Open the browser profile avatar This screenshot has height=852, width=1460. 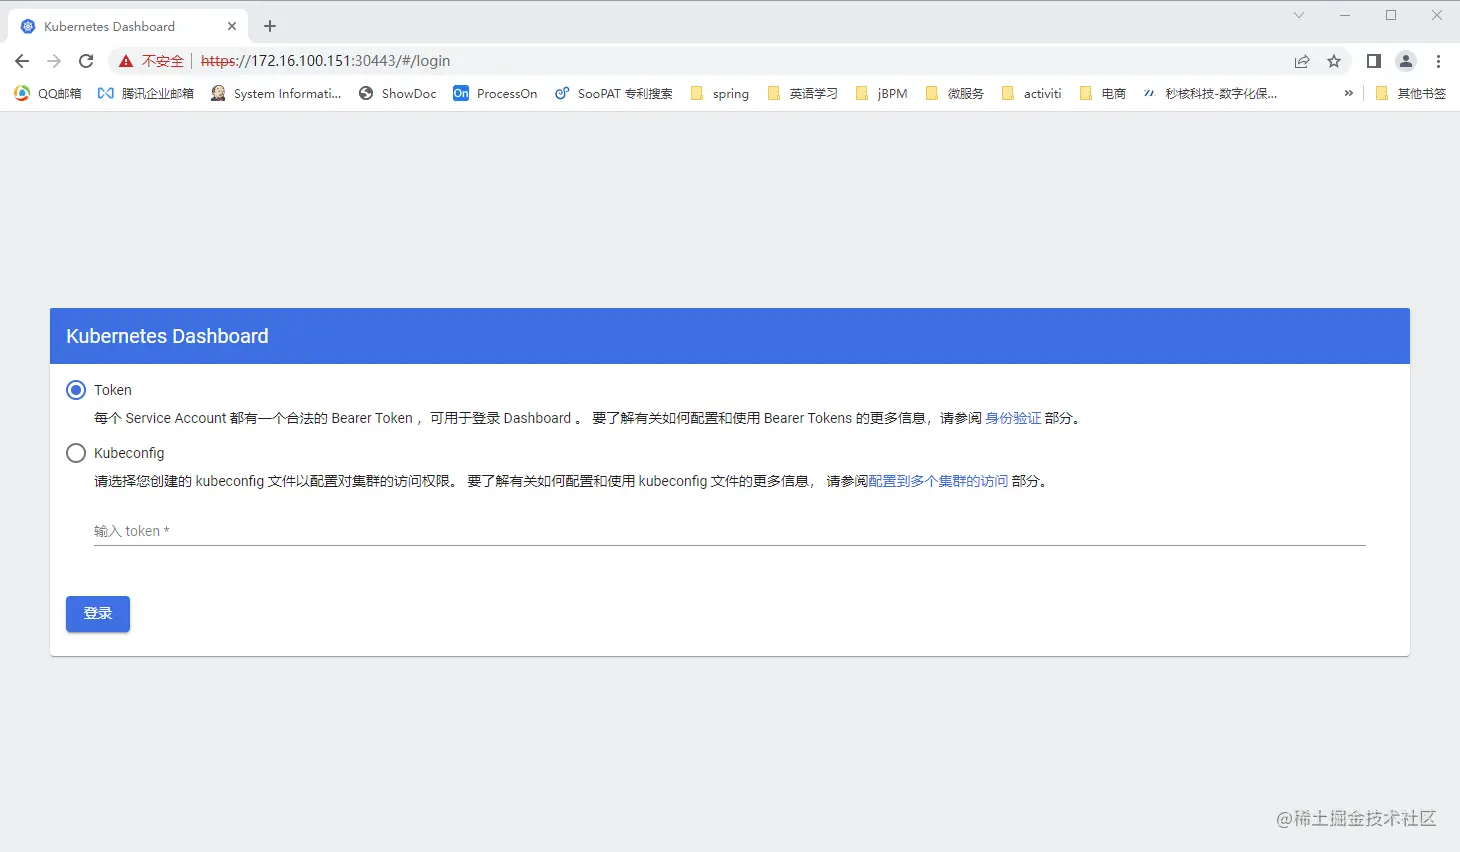point(1406,61)
